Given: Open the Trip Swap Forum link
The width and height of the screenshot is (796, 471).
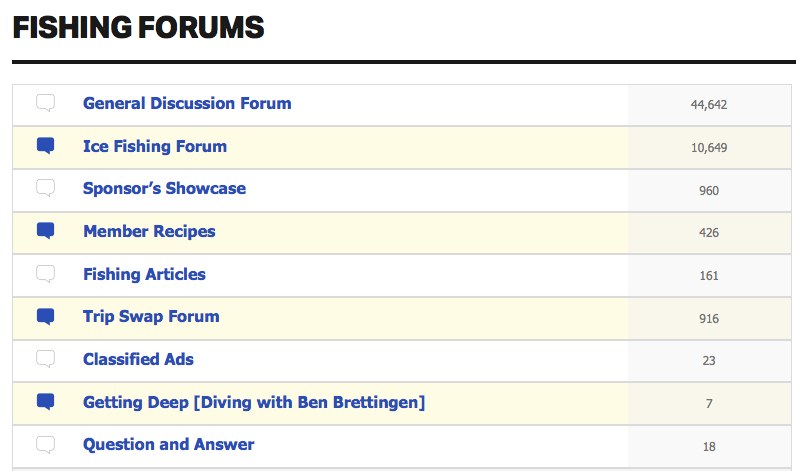Looking at the screenshot, I should tap(151, 317).
